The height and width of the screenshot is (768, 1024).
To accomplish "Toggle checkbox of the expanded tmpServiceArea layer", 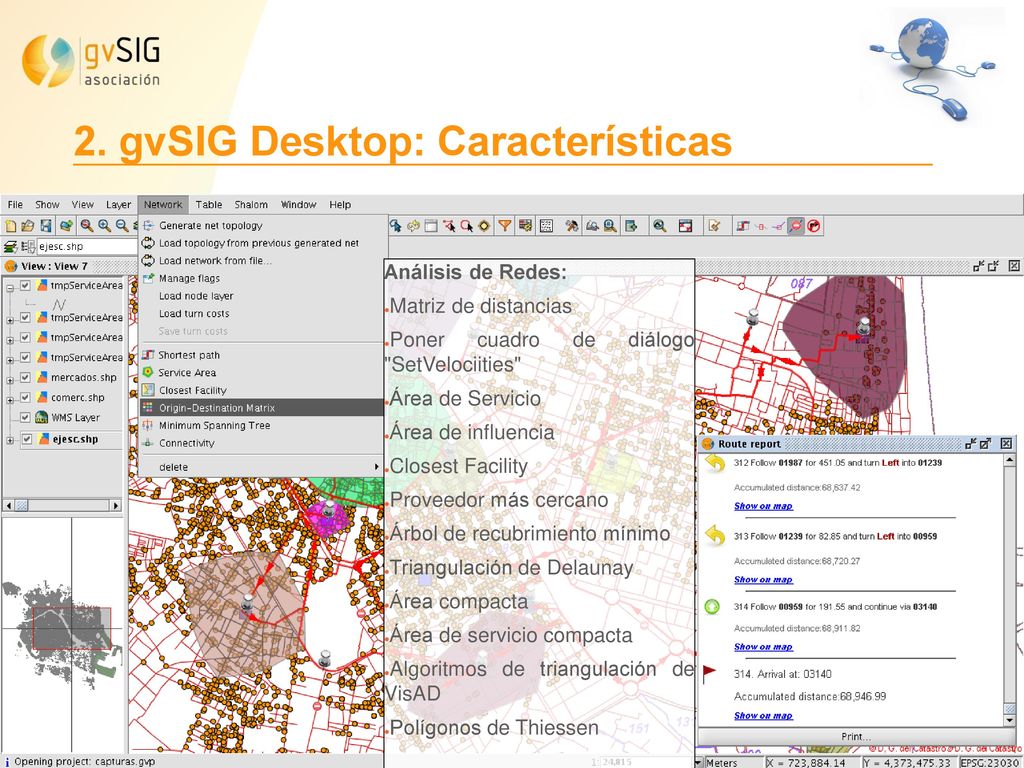I will (x=25, y=285).
